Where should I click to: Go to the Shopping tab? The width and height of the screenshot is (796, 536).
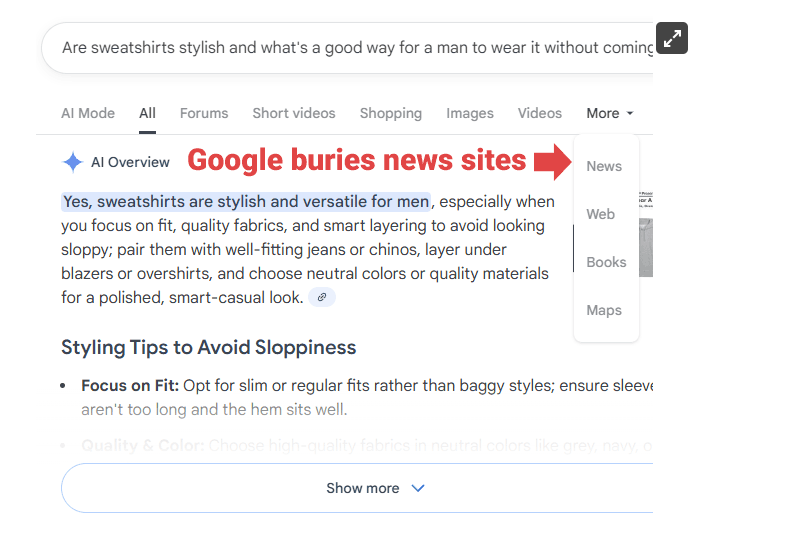click(391, 114)
